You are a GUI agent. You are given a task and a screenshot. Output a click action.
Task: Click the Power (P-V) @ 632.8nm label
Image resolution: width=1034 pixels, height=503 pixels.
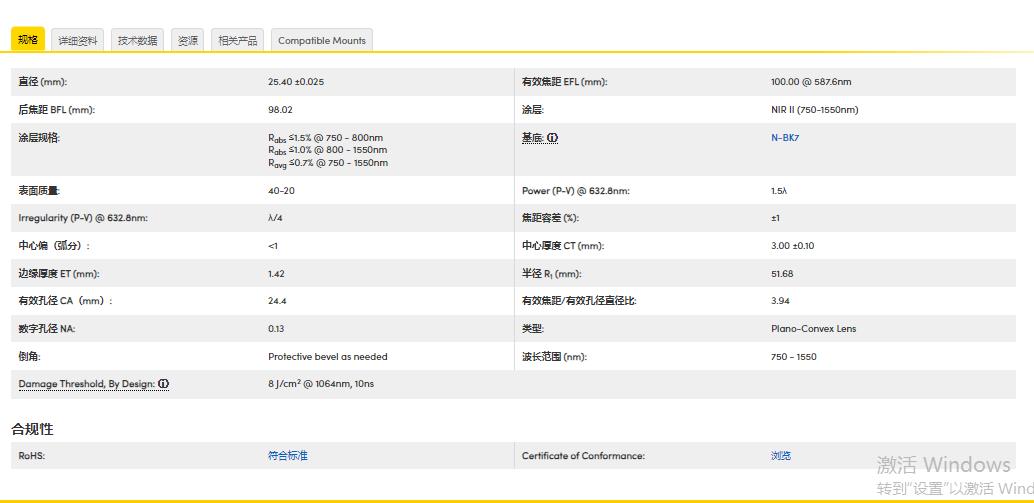coord(576,191)
